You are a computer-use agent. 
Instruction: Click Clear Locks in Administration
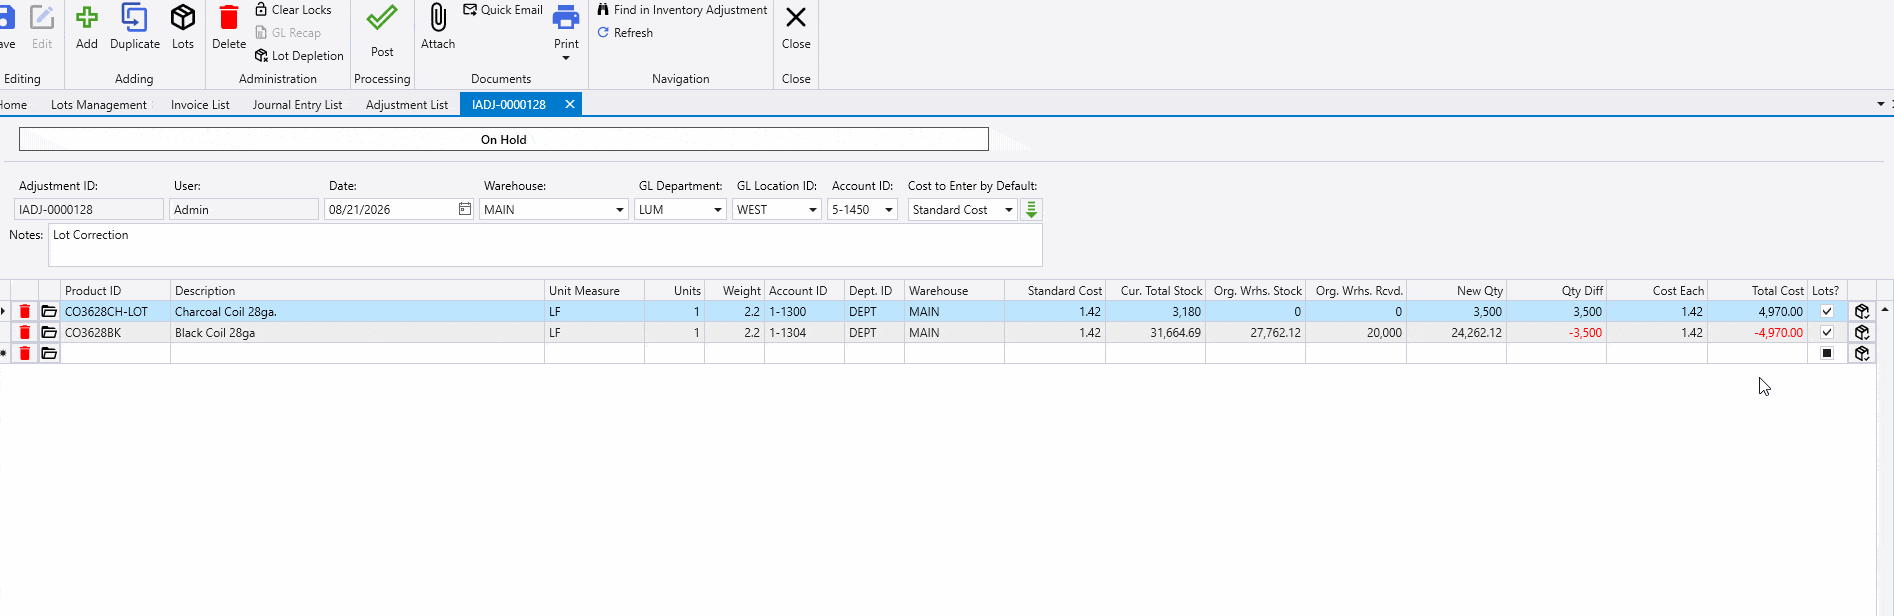pos(293,10)
